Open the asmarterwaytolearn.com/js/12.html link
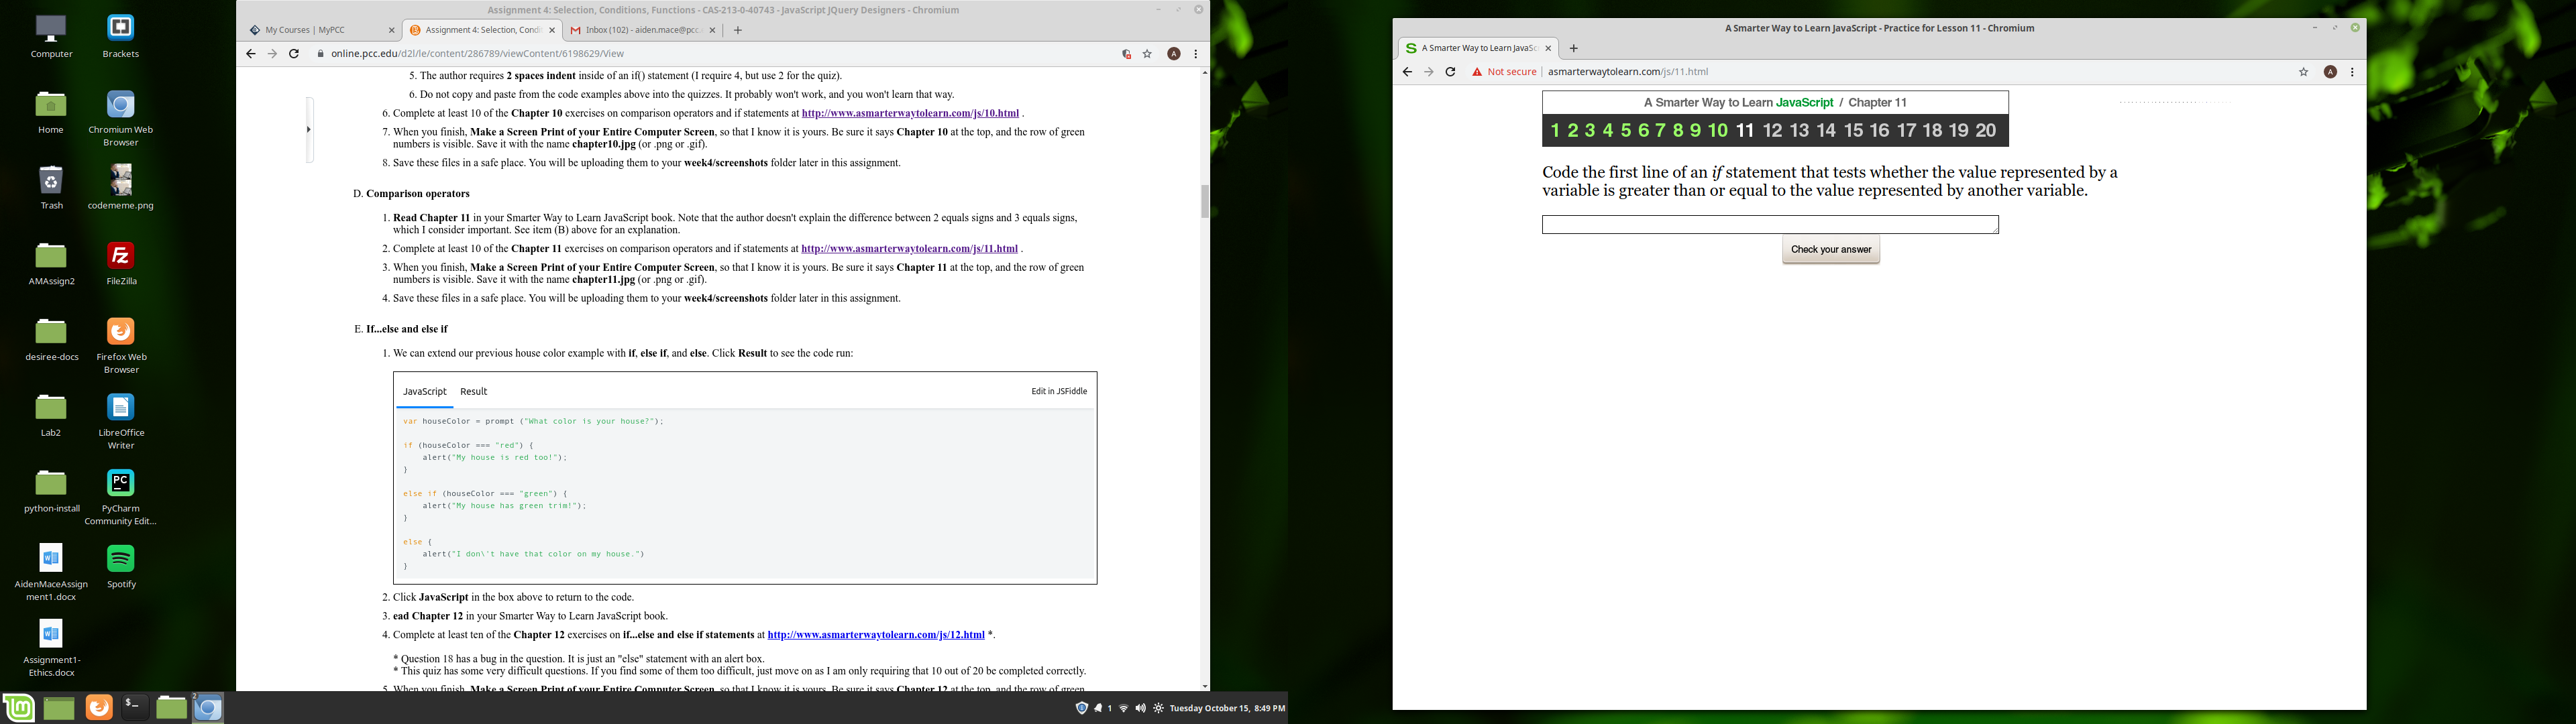The width and height of the screenshot is (2576, 724). [875, 635]
